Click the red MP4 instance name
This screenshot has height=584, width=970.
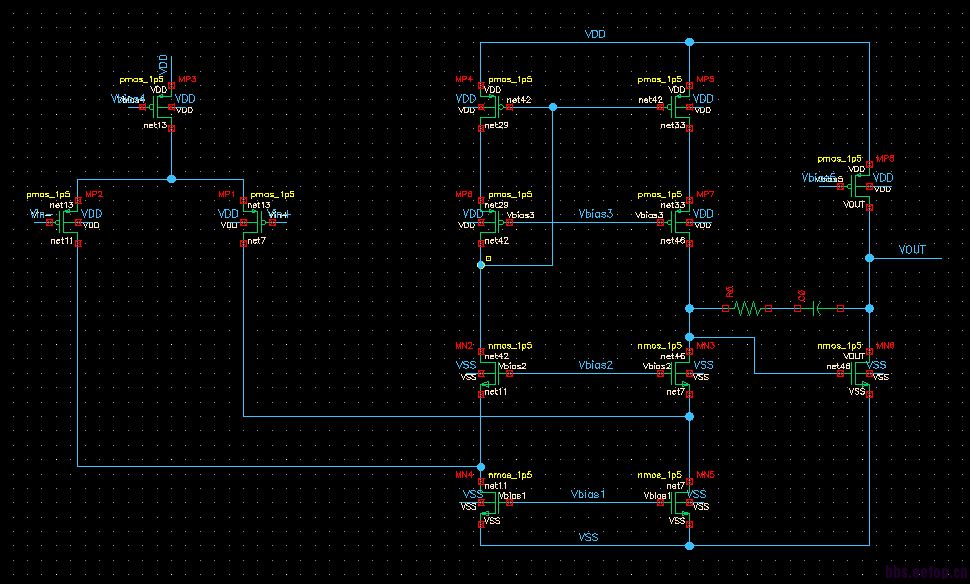[464, 79]
